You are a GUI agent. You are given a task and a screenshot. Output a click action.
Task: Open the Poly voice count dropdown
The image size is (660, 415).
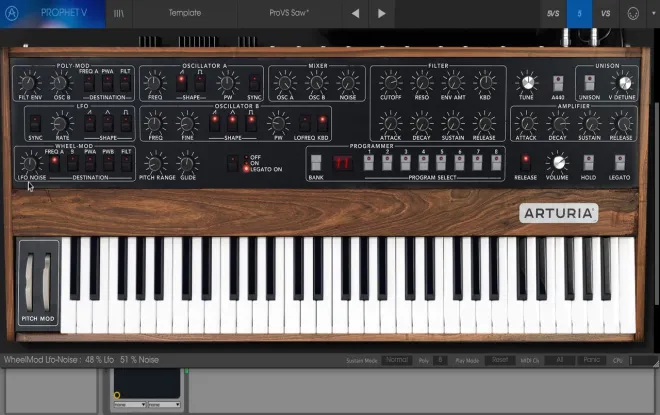click(440, 360)
